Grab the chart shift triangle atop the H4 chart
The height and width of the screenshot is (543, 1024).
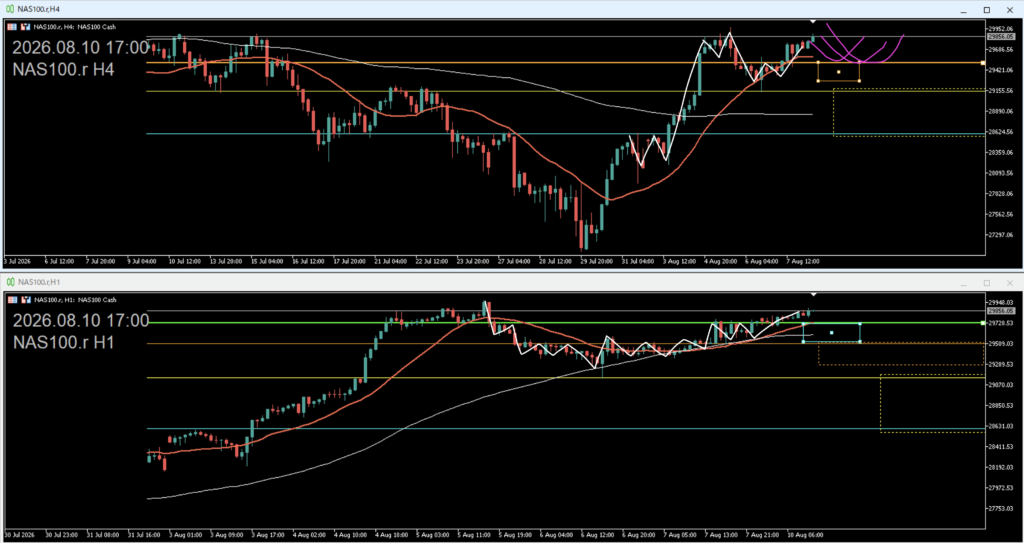pyautogui.click(x=813, y=23)
